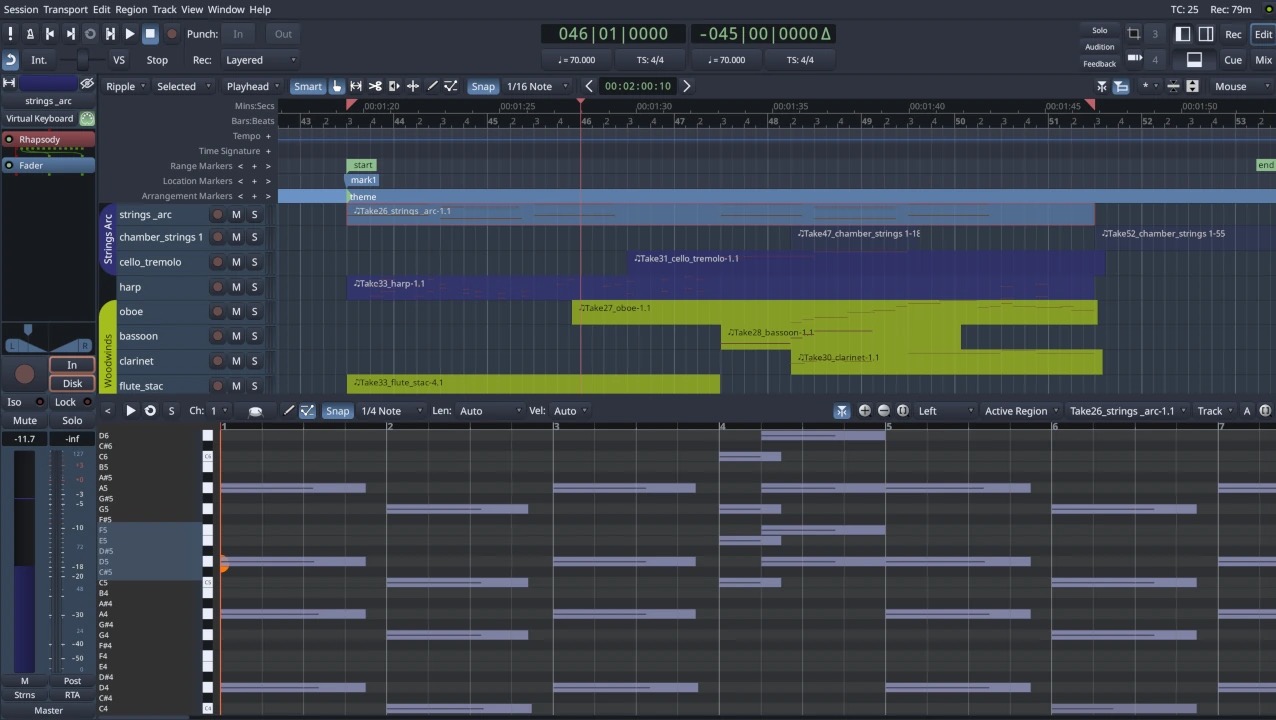The image size is (1276, 720).
Task: Toggle the summary visibility eye icon
Action: [87, 83]
